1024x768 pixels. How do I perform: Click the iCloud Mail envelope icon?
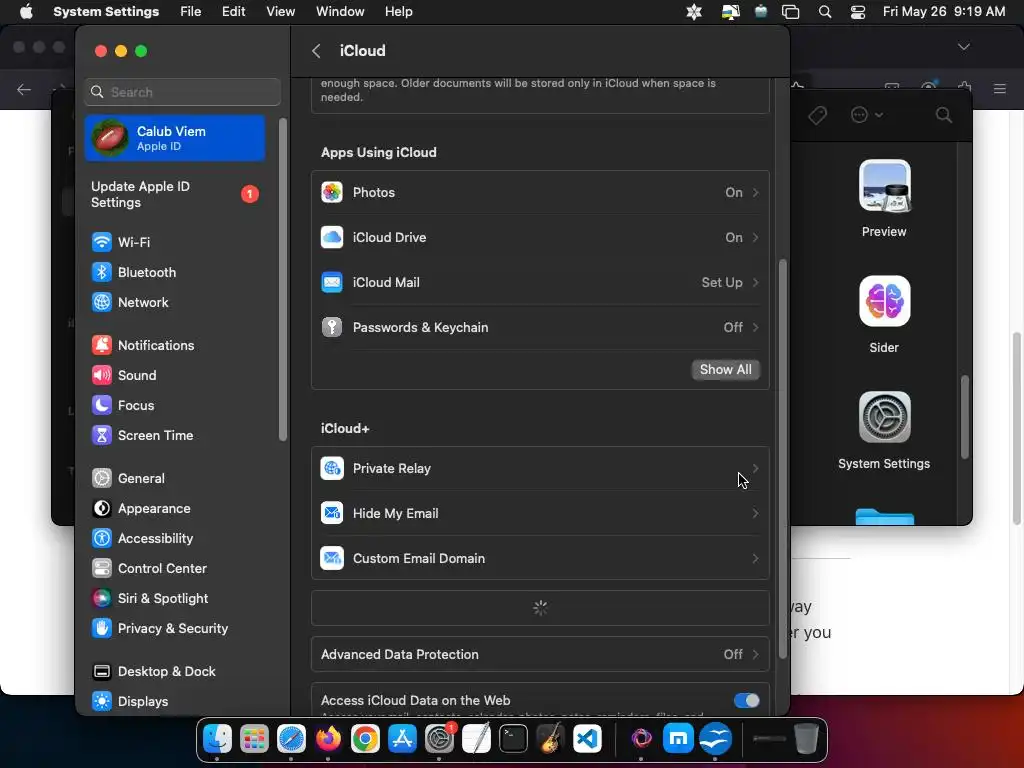click(332, 283)
